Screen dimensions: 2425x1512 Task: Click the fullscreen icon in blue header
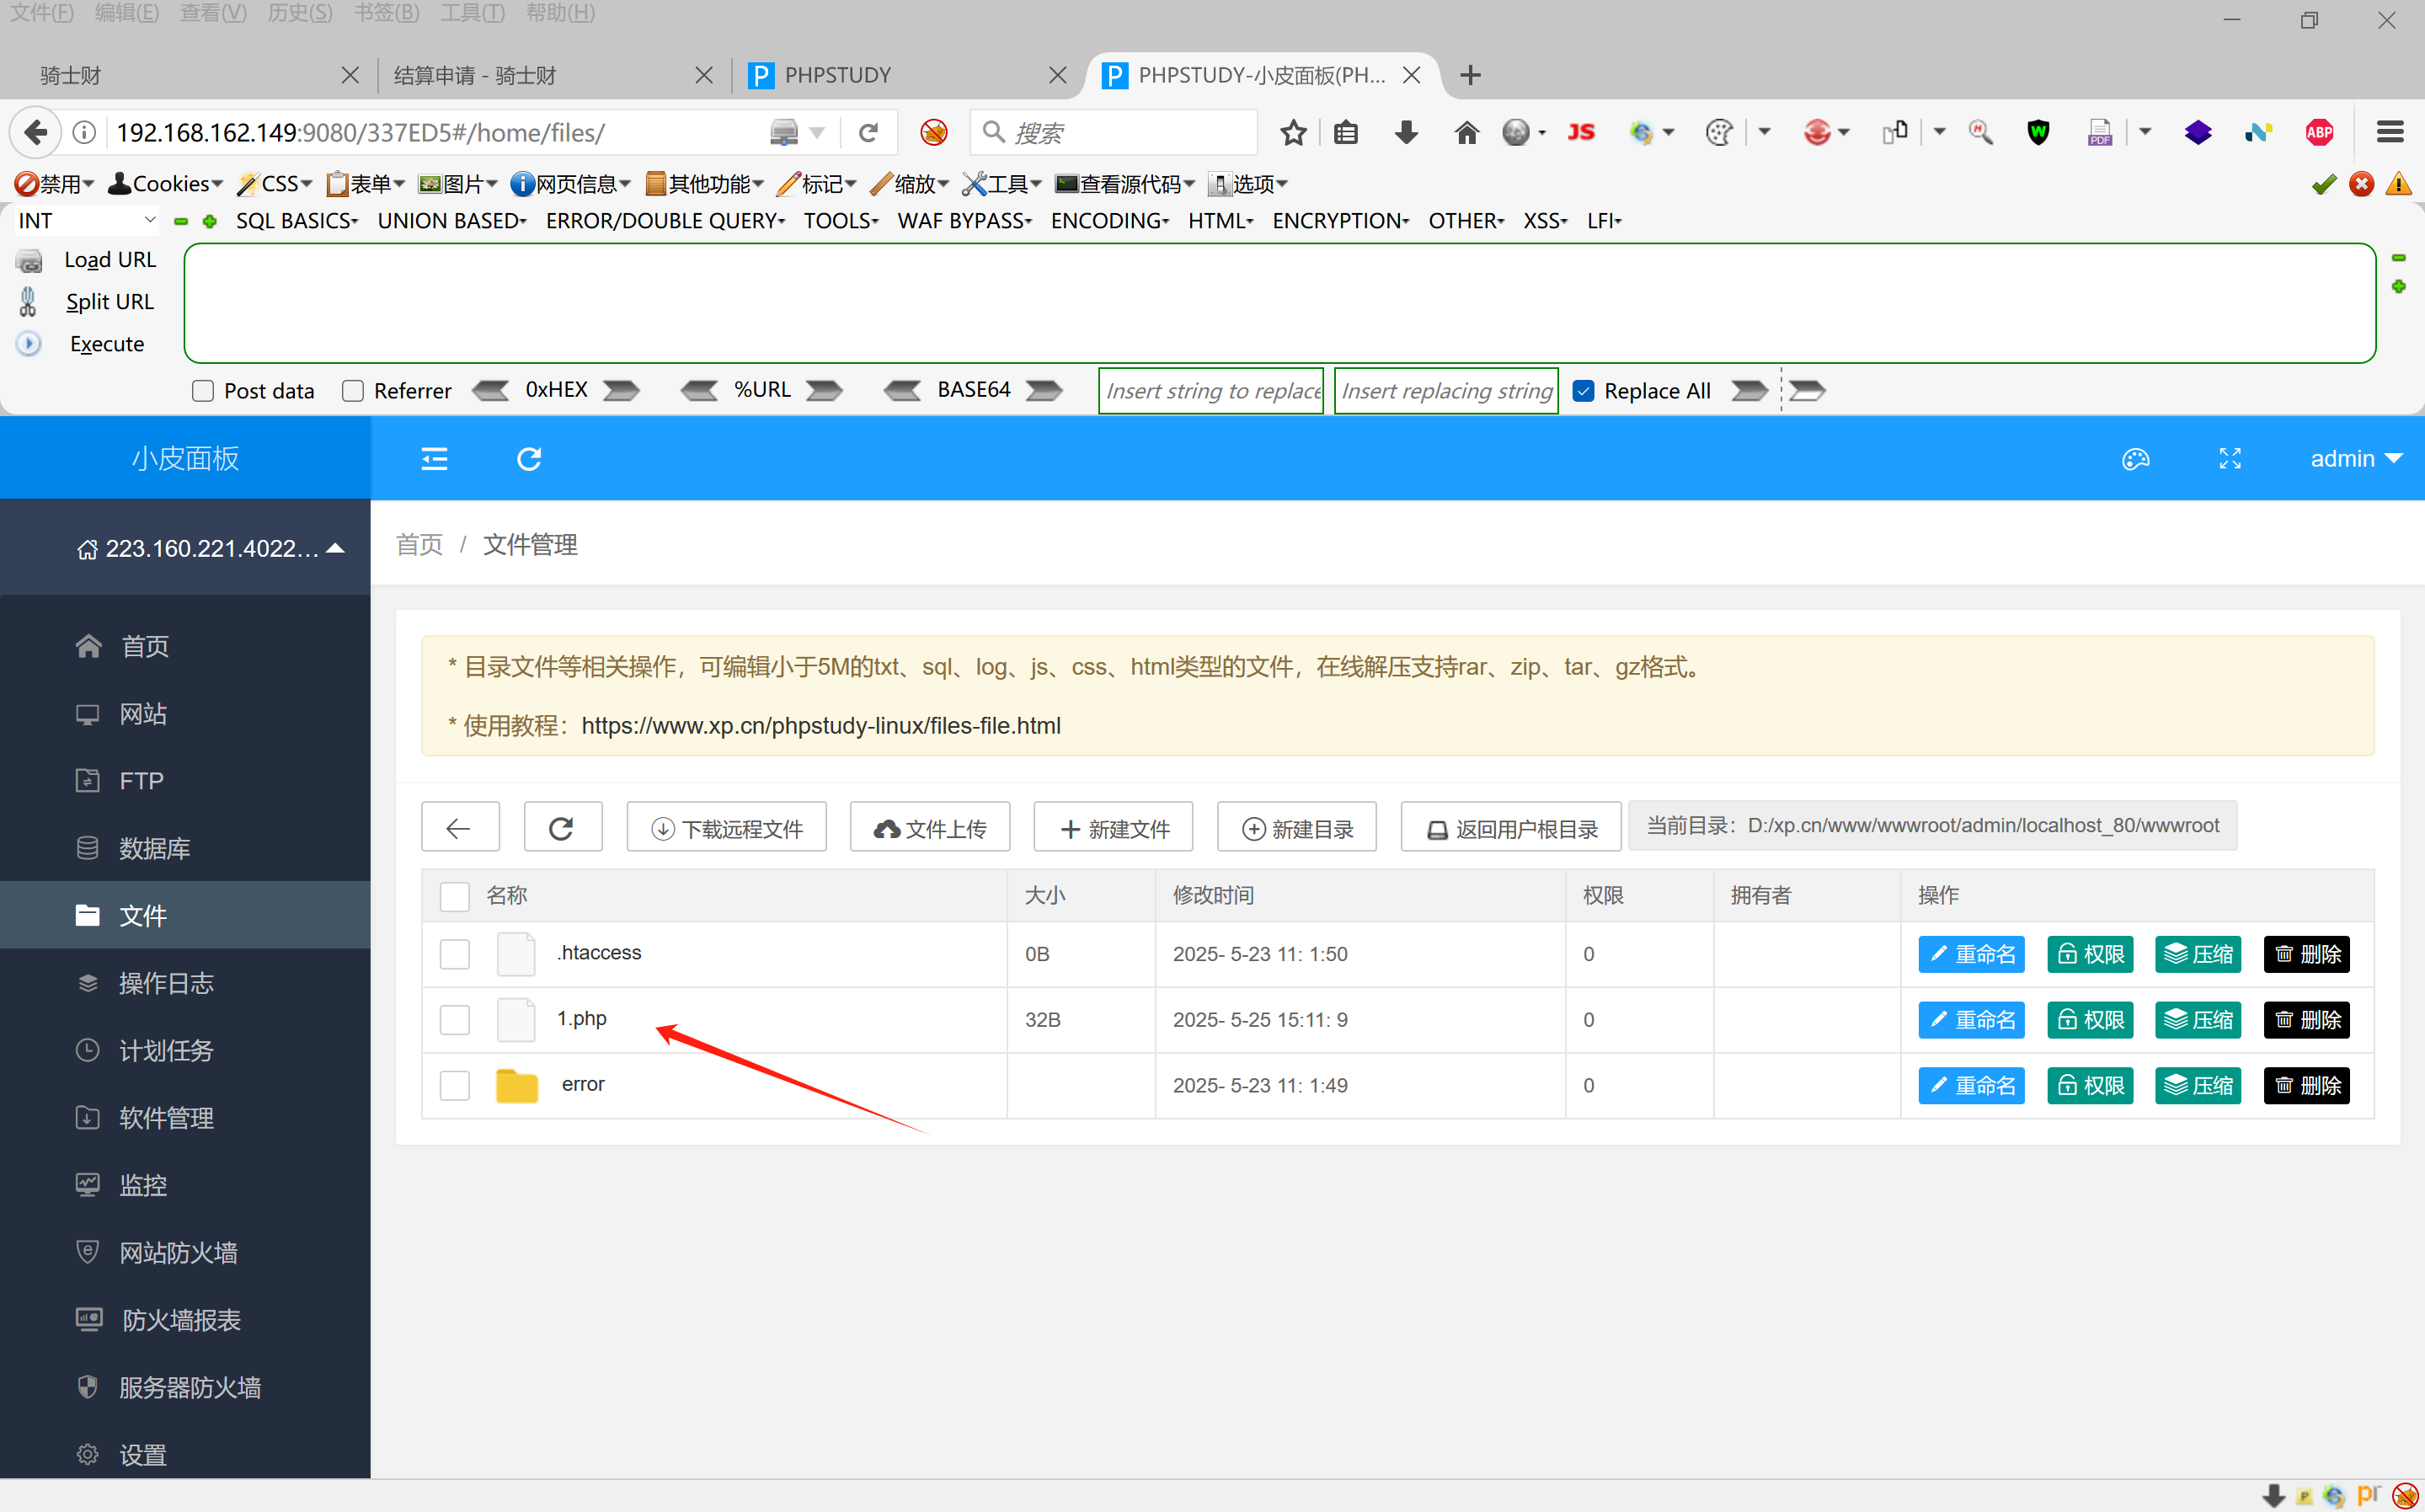(x=2230, y=459)
